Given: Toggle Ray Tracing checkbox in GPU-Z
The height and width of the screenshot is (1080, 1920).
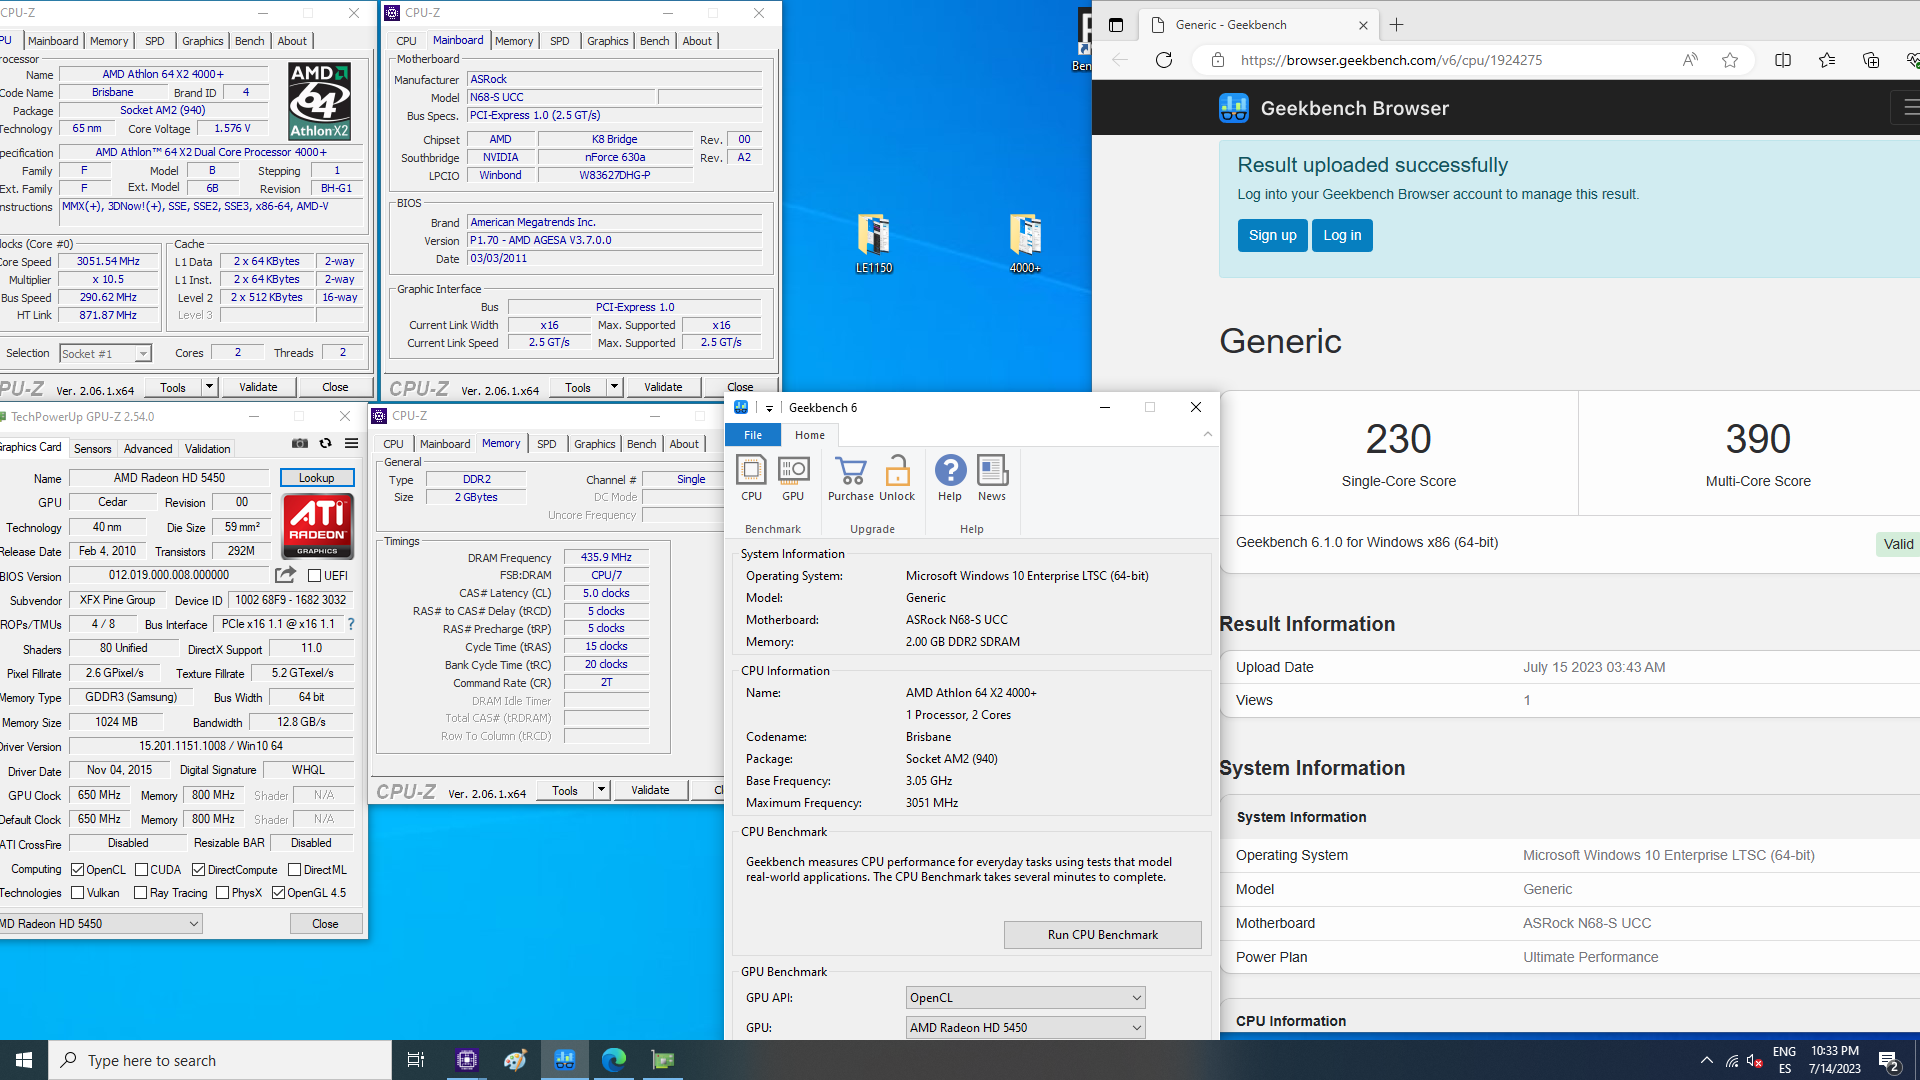Looking at the screenshot, I should pyautogui.click(x=140, y=893).
